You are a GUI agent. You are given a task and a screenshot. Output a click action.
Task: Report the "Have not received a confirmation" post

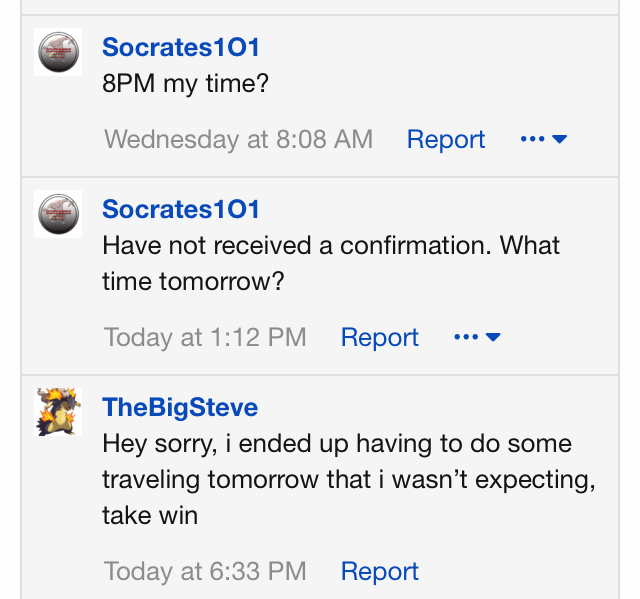pos(379,337)
